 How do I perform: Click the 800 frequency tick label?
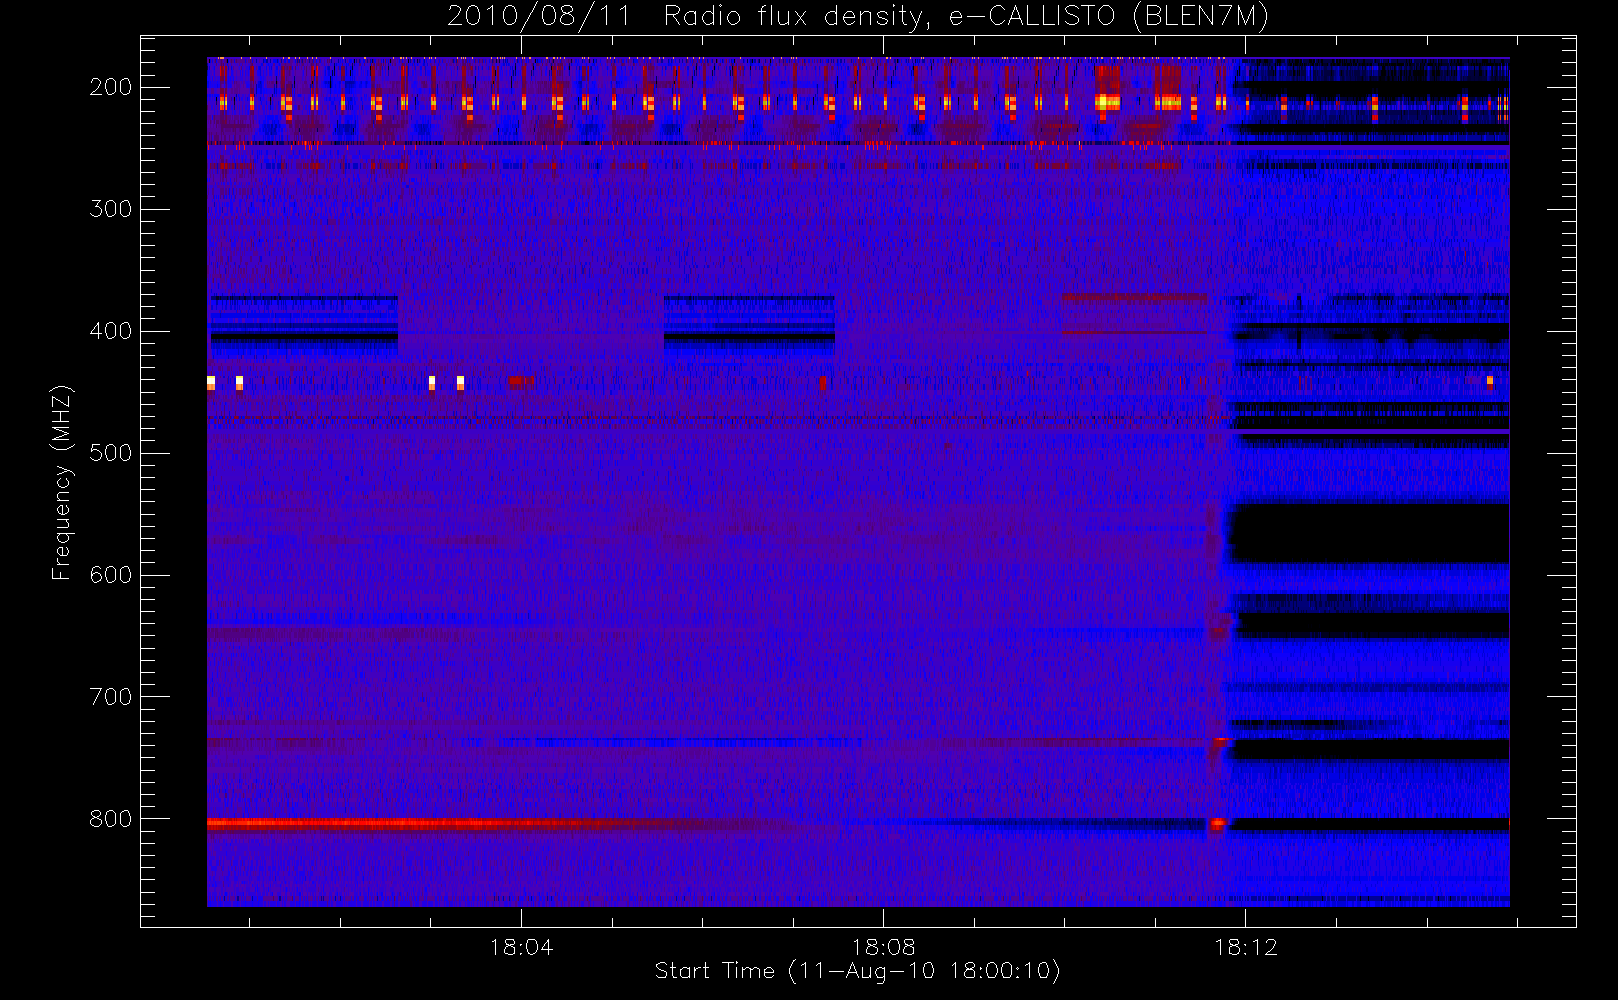(x=110, y=819)
